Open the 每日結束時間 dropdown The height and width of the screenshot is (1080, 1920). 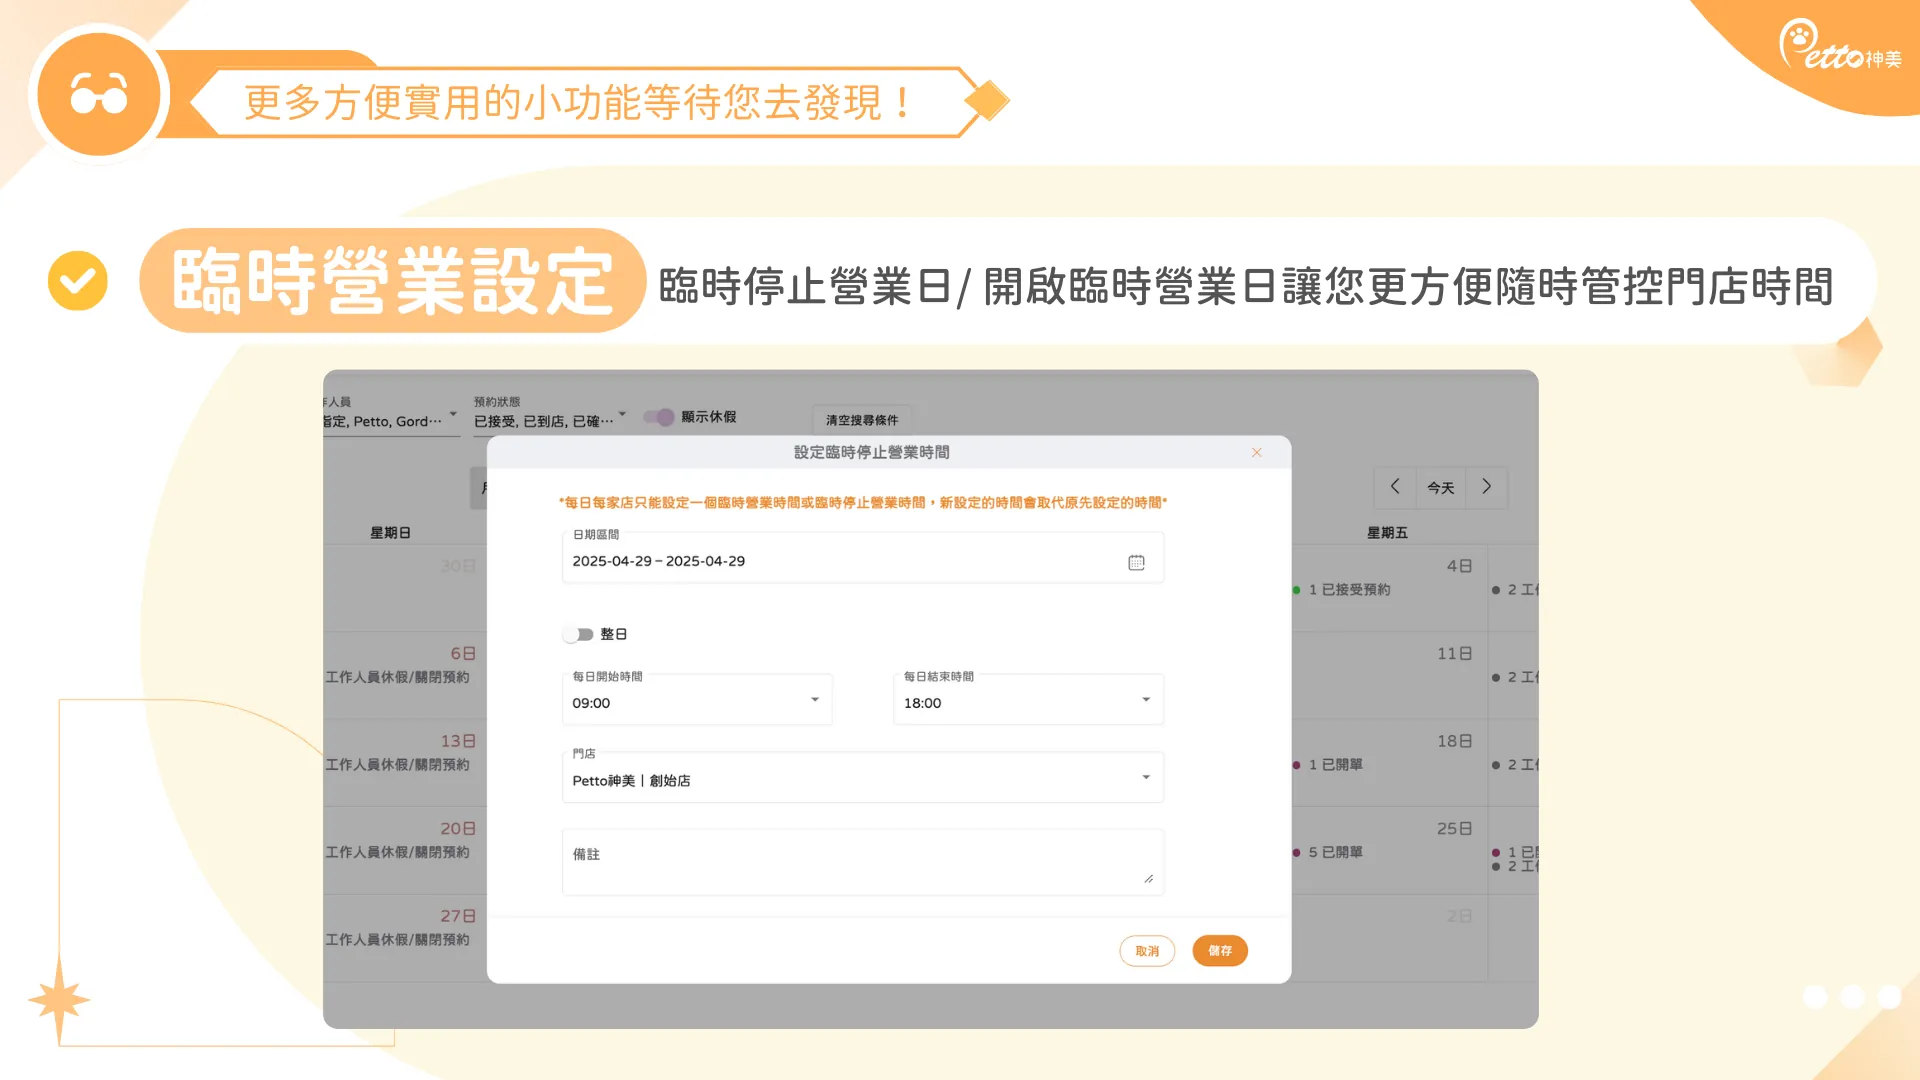click(1028, 699)
